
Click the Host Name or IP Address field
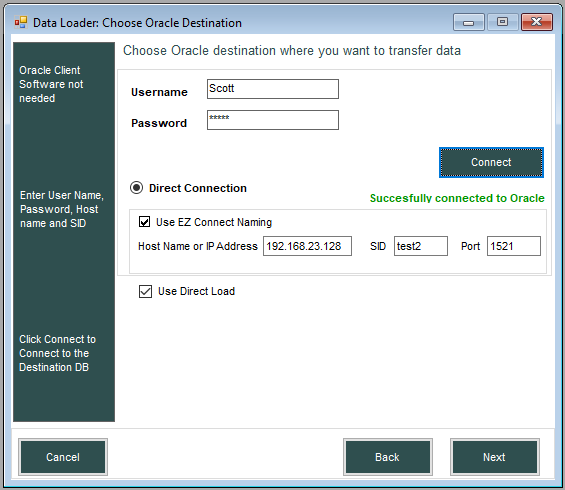(x=307, y=246)
